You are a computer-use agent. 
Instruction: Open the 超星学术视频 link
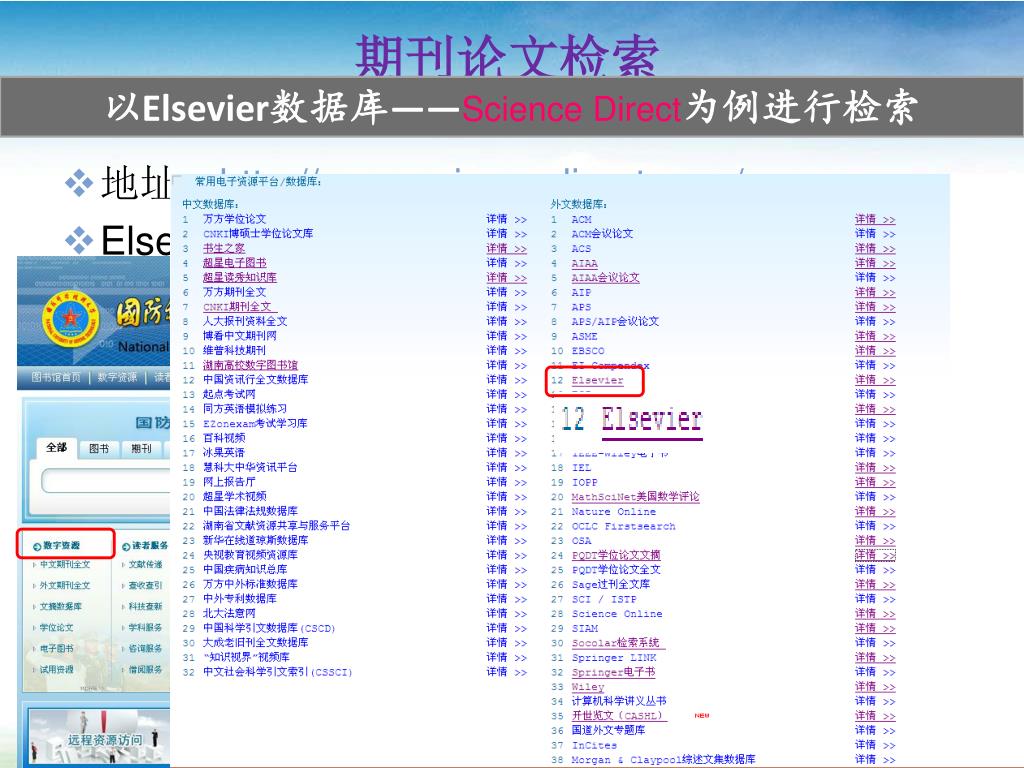(234, 496)
